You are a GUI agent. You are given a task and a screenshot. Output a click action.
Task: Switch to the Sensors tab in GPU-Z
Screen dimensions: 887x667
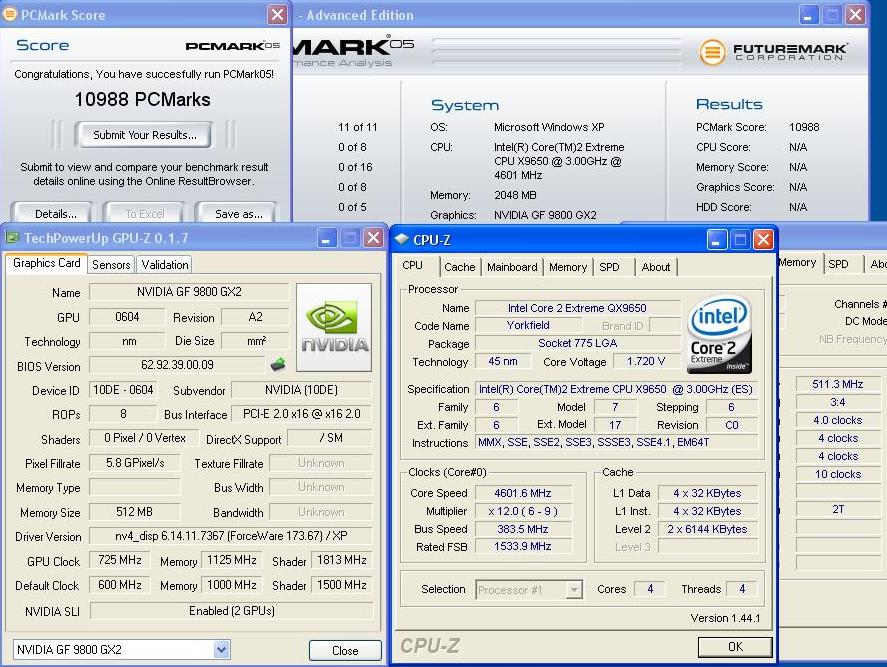111,265
